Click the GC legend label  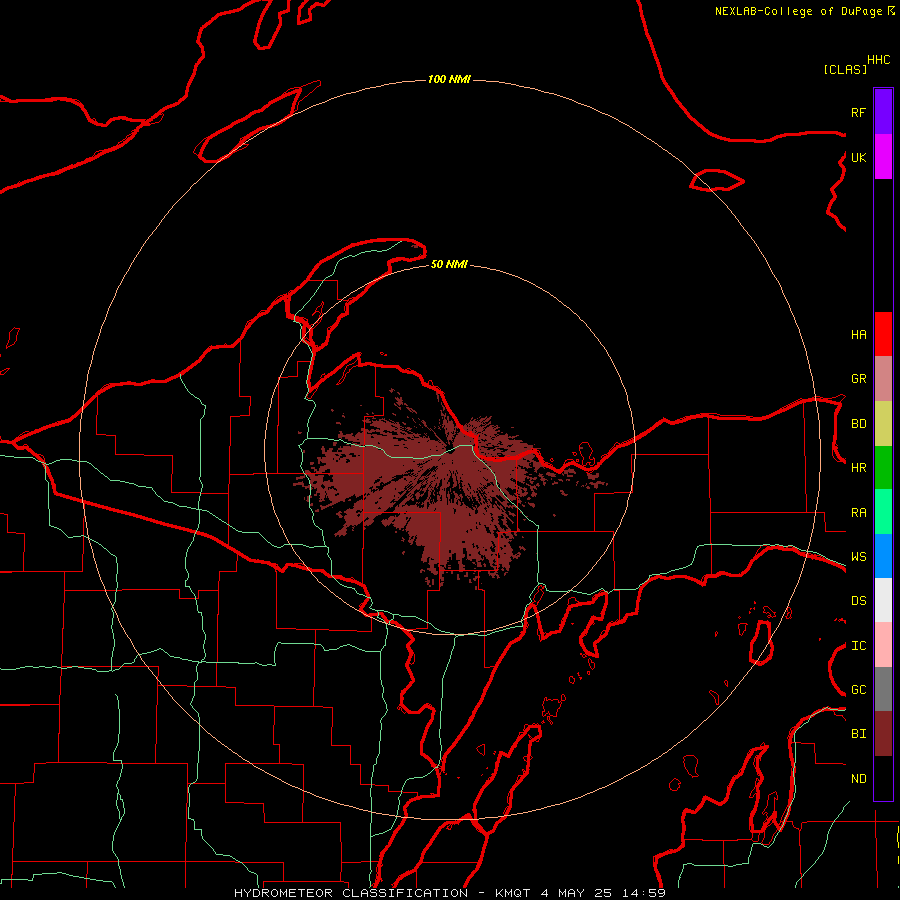(858, 690)
